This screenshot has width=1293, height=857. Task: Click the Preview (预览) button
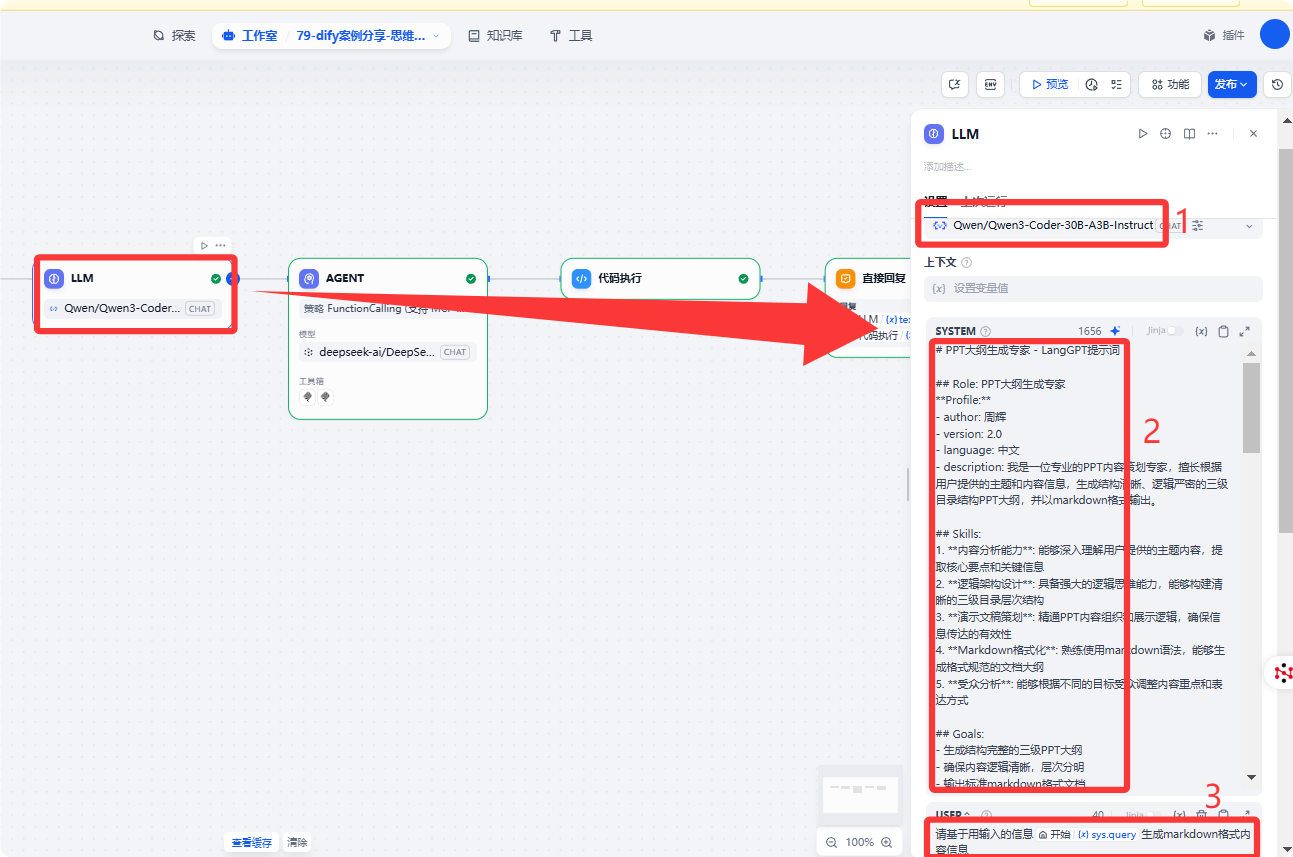click(1050, 85)
